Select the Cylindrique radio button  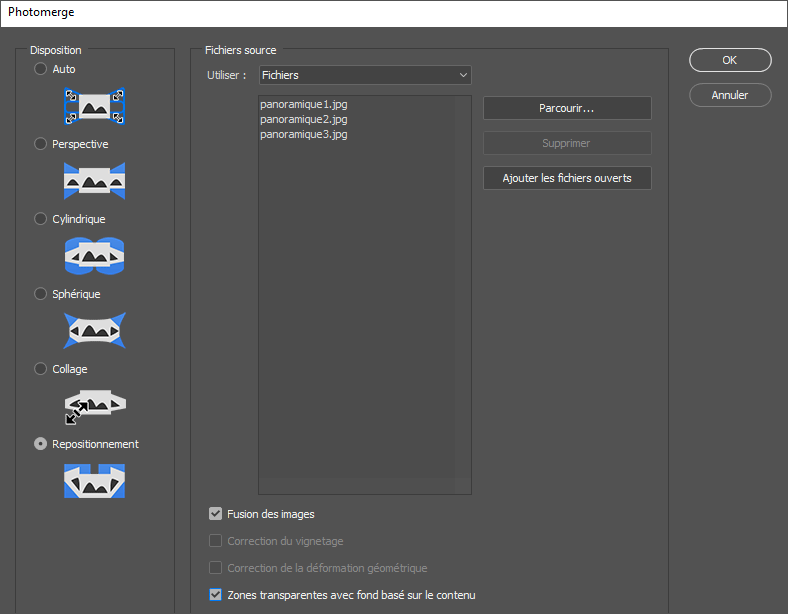(x=41, y=219)
